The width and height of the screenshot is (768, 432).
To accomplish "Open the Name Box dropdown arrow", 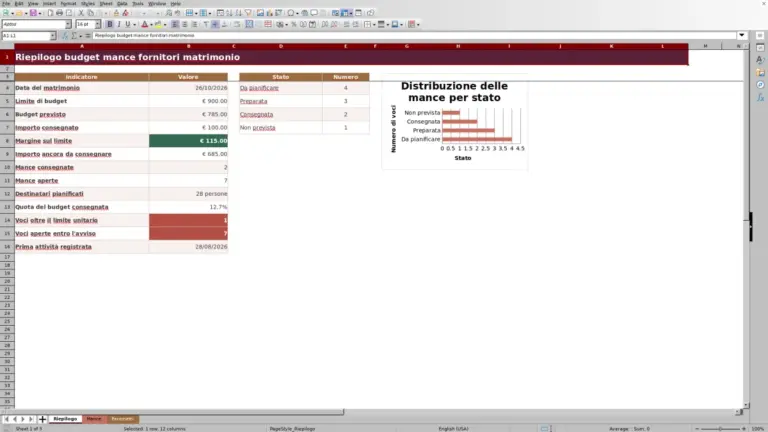I will coord(53,36).
